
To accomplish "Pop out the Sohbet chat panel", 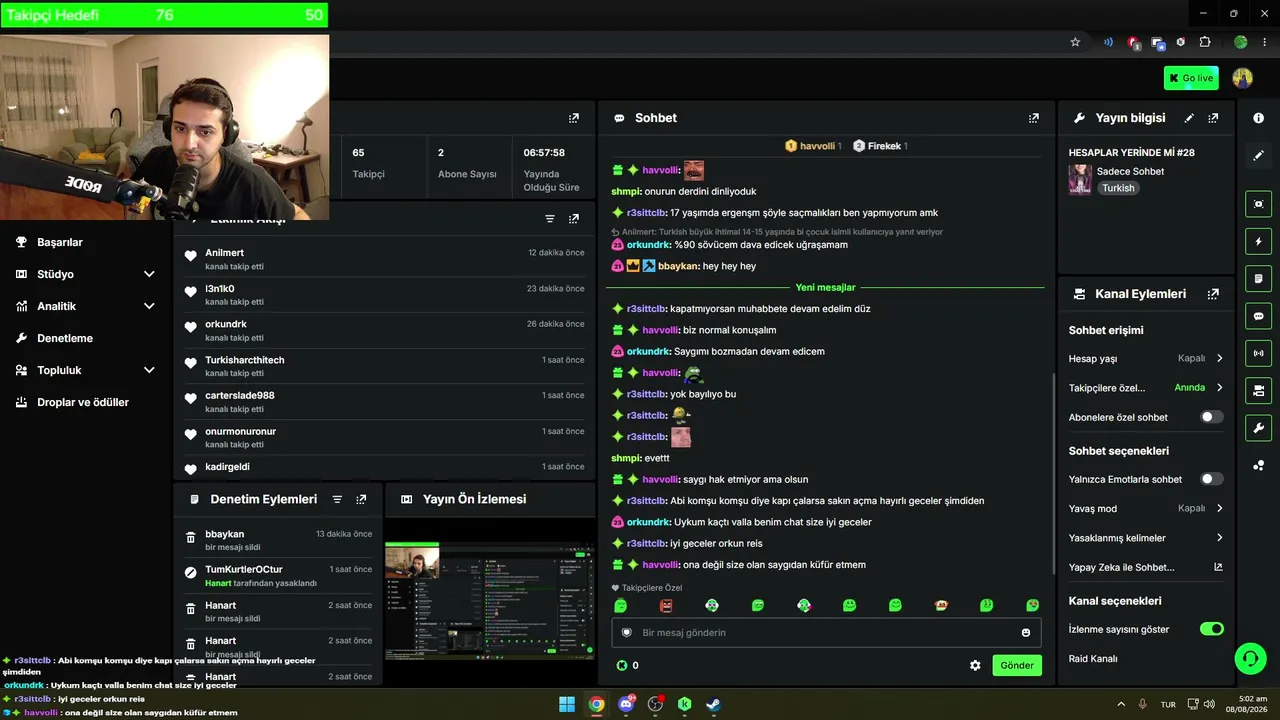I will tap(1033, 118).
